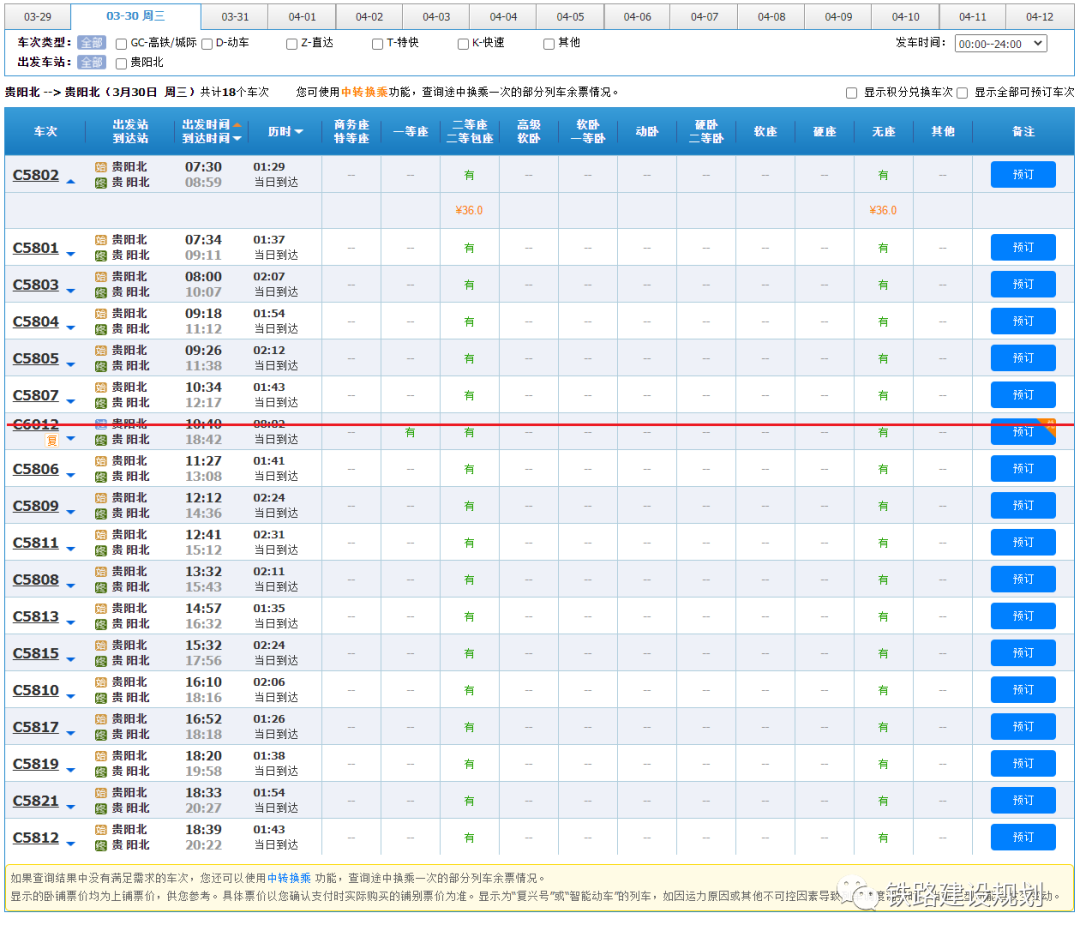Switch to the 04-05 date tab
This screenshot has height=943, width=1080.
pos(570,17)
